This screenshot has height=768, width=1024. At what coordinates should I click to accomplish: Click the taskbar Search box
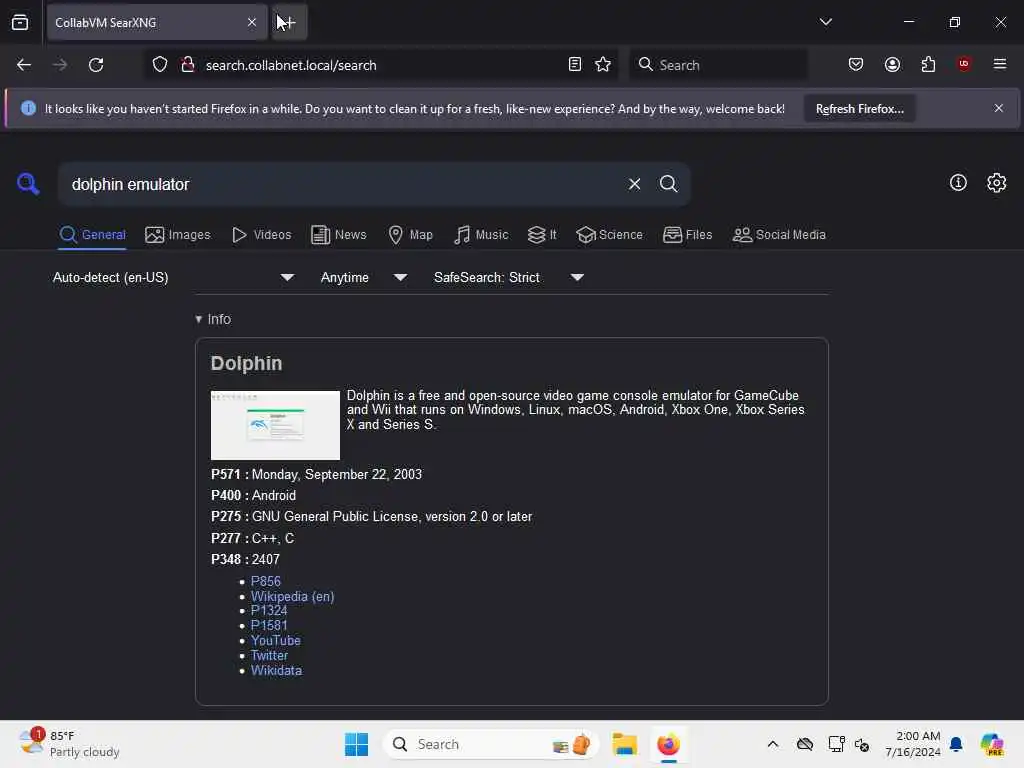(491, 744)
